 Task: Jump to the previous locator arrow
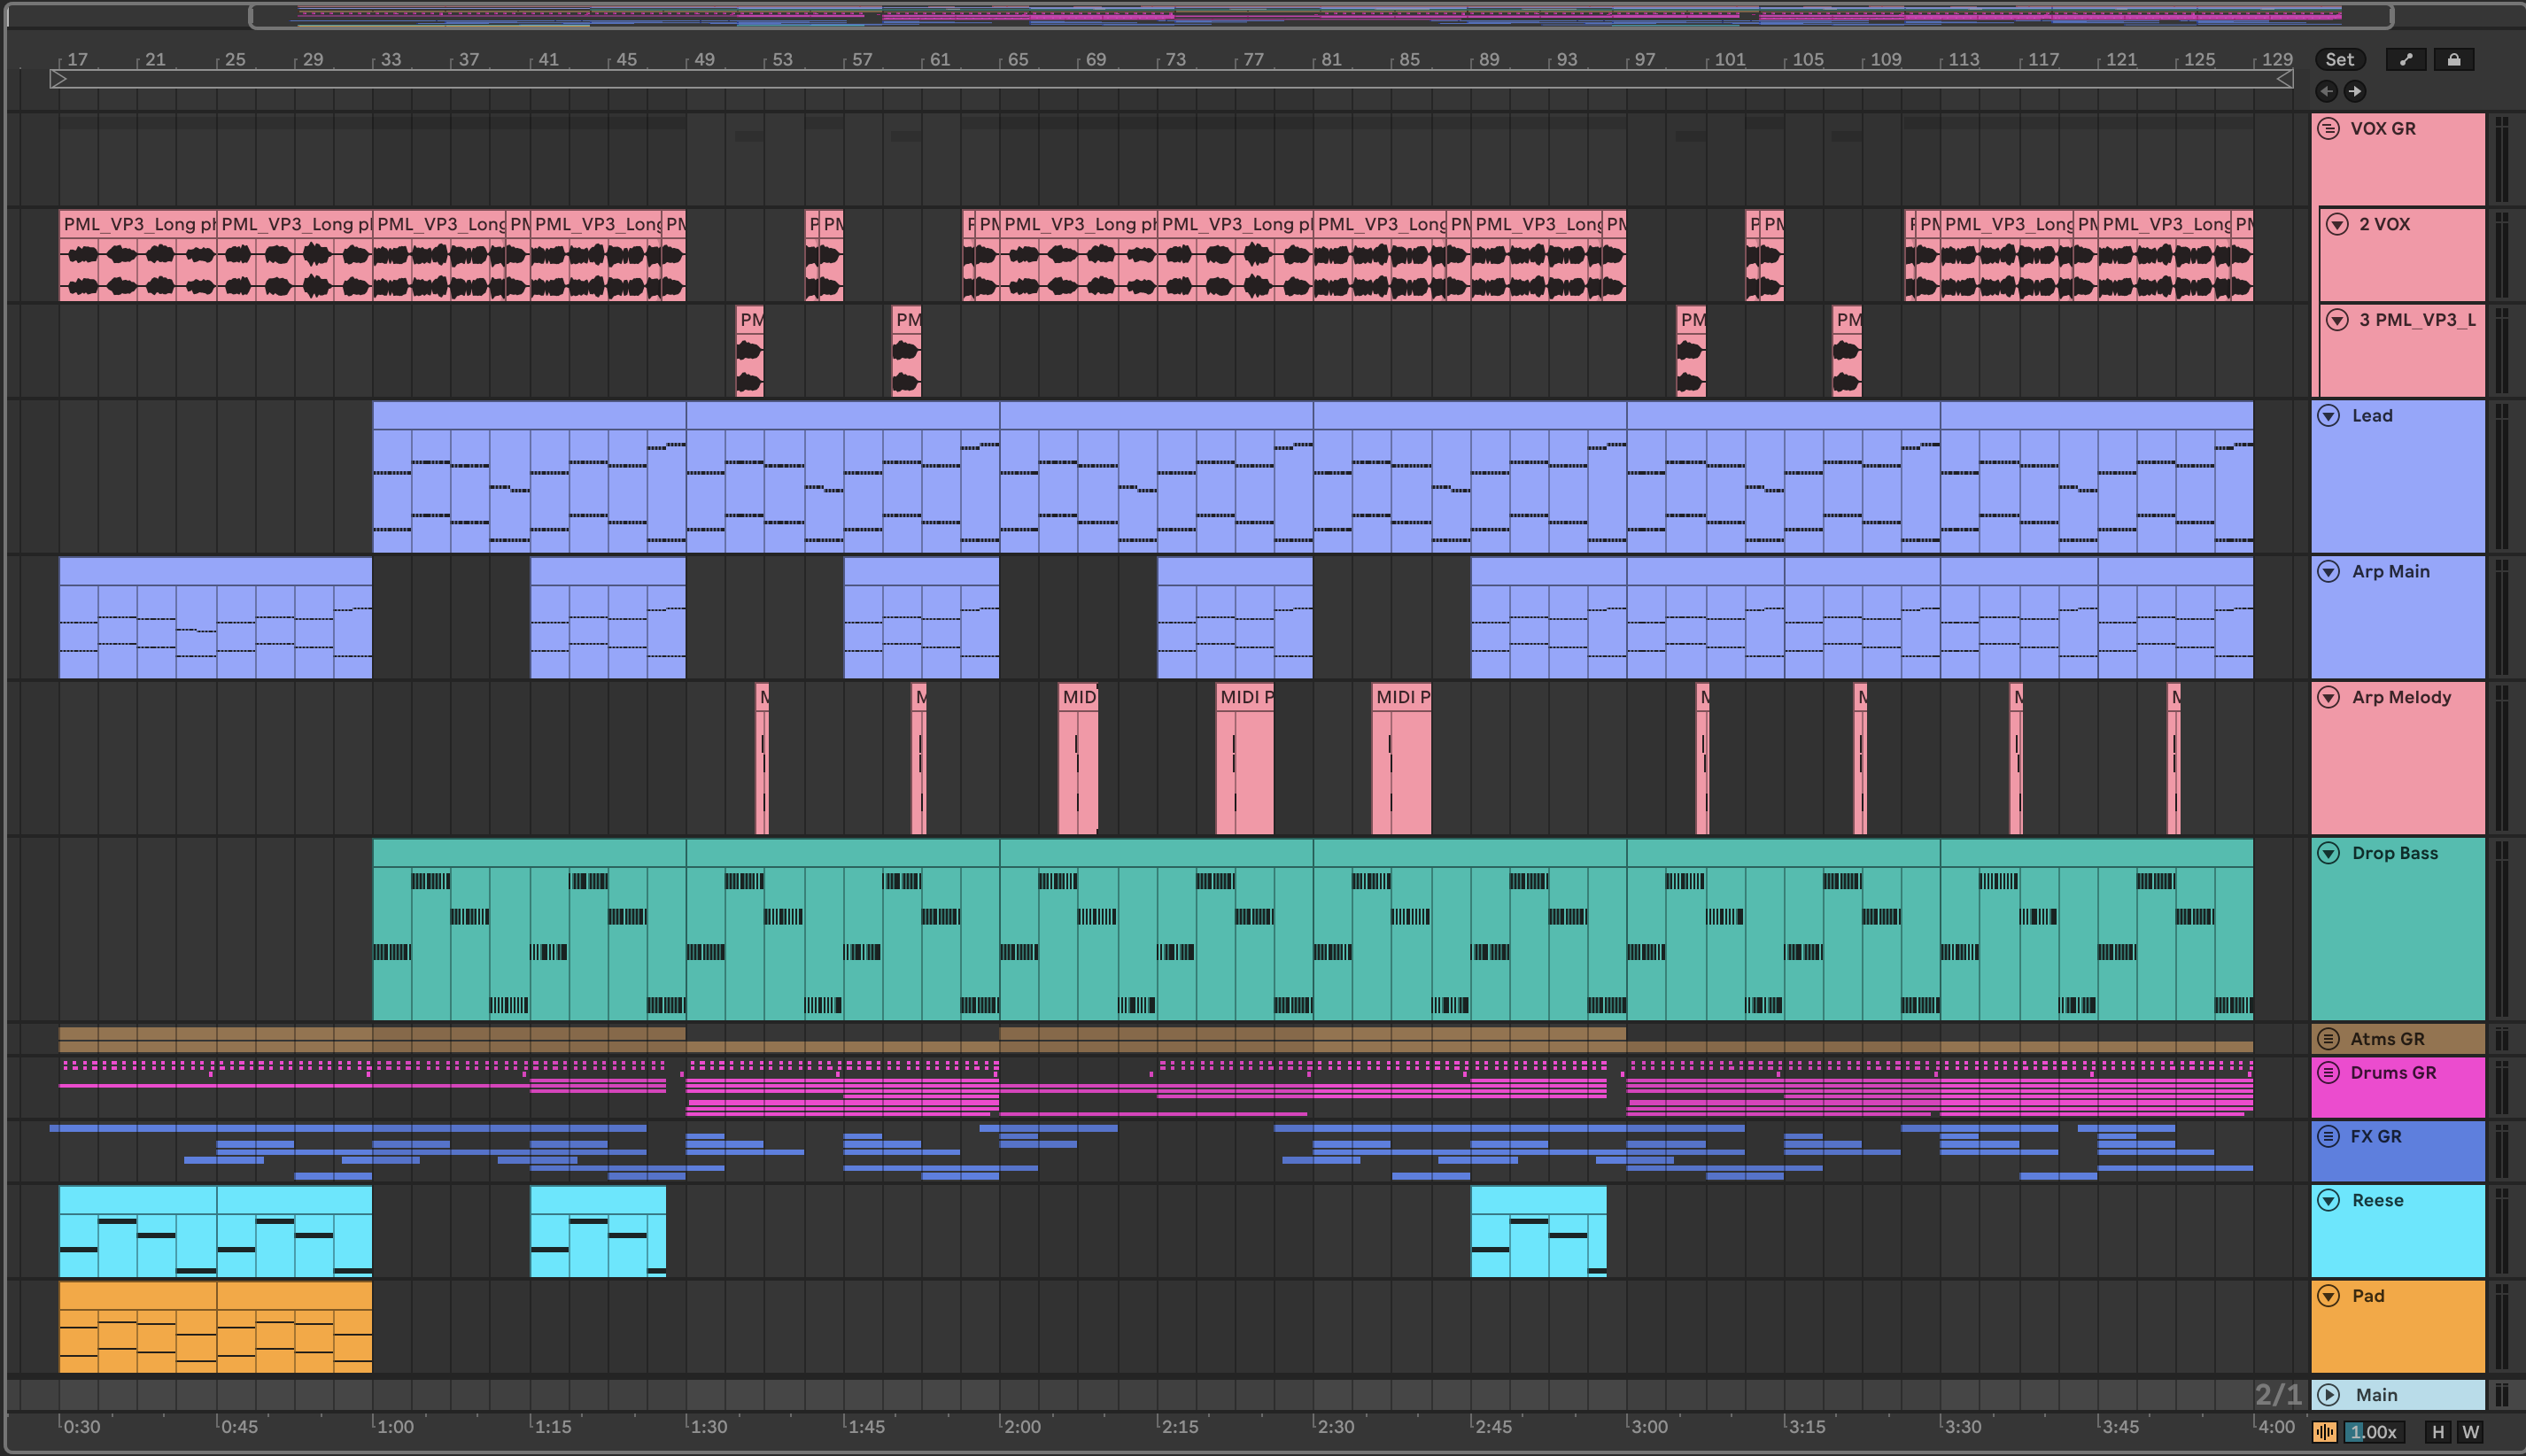click(x=2327, y=91)
